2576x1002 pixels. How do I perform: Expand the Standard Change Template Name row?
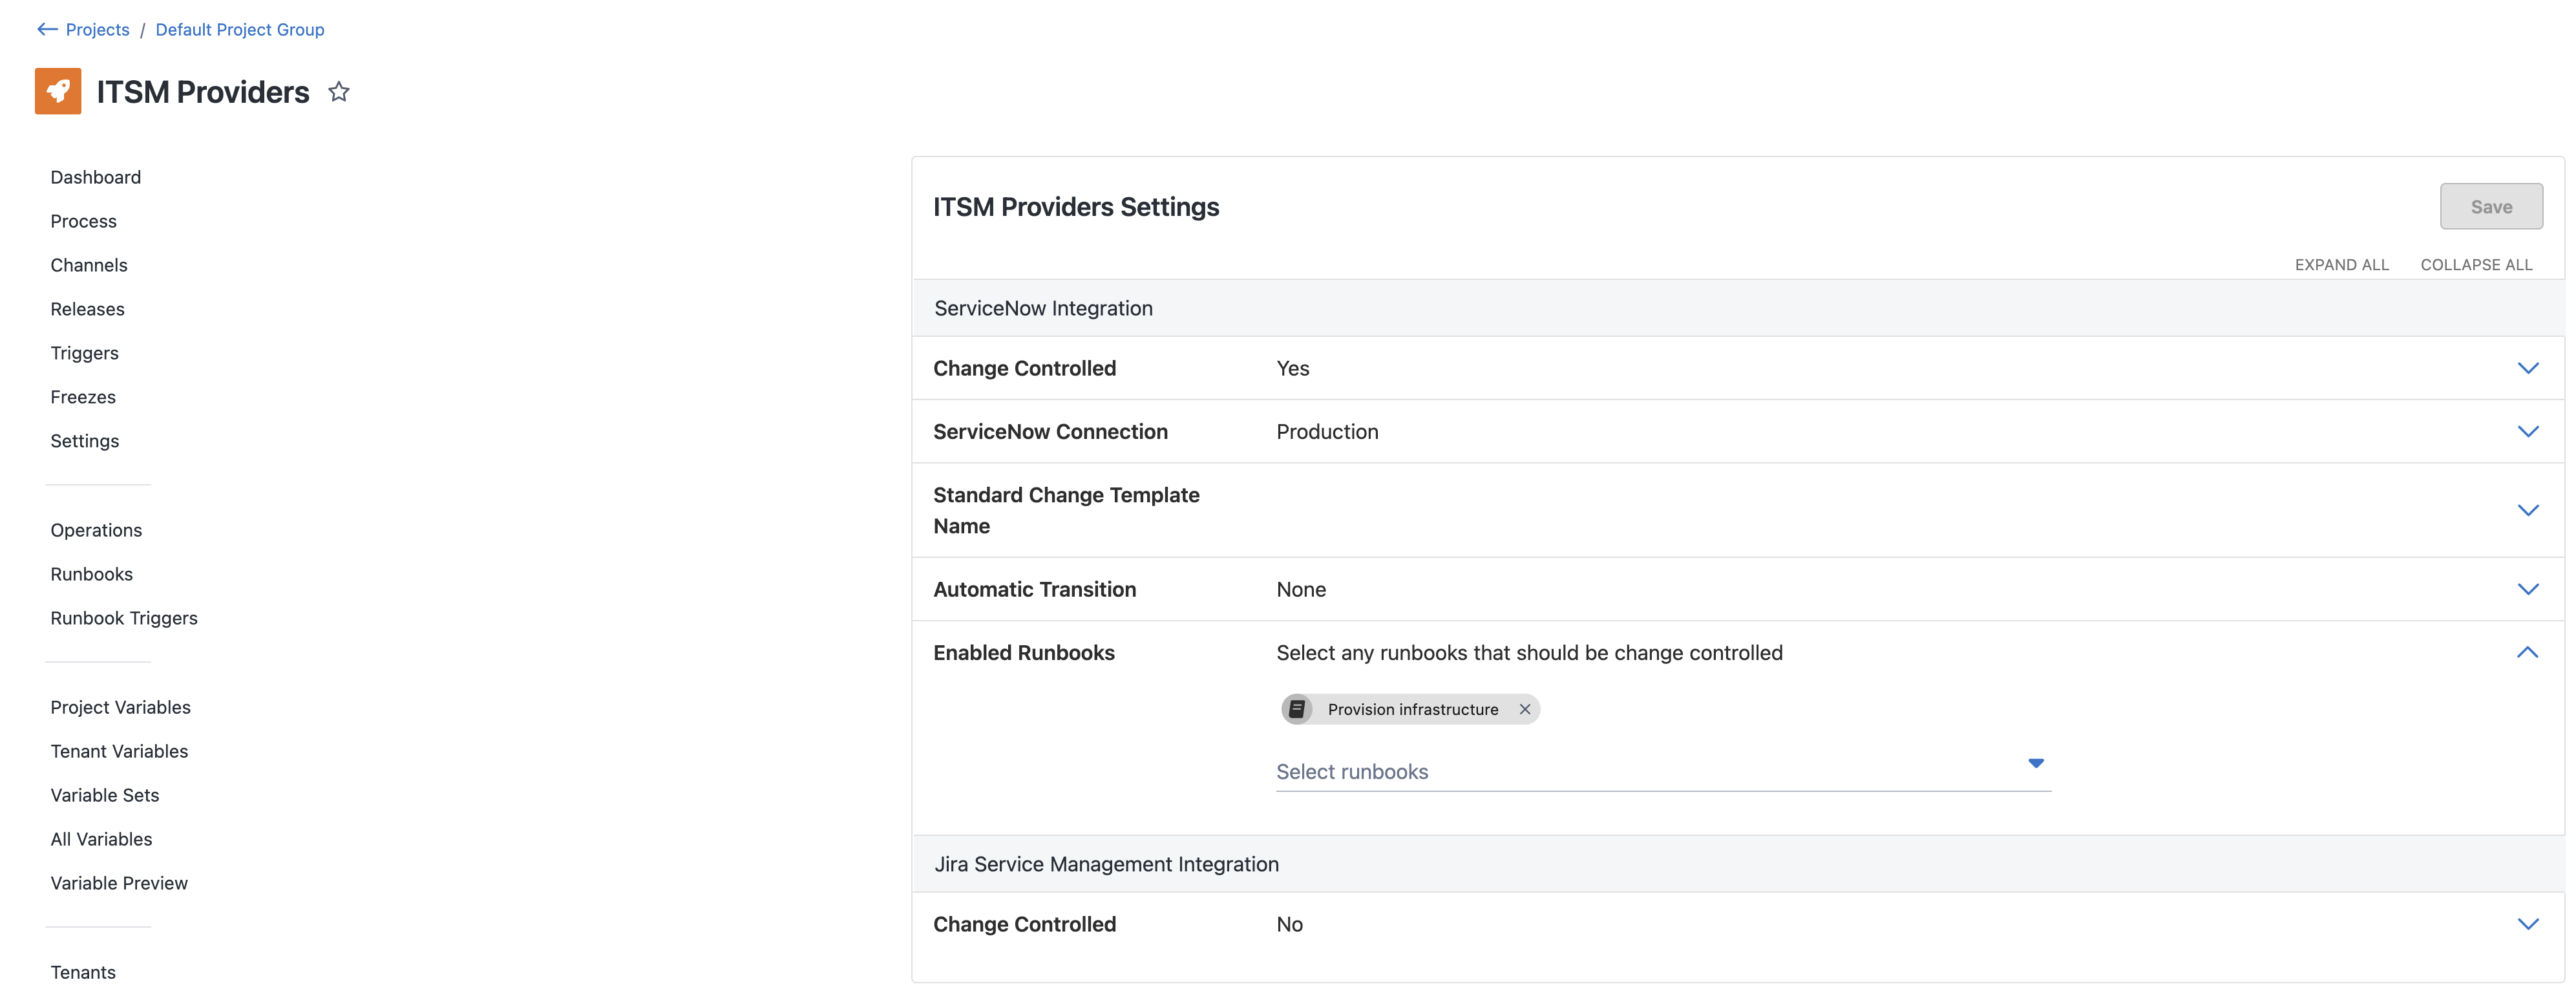tap(2527, 510)
